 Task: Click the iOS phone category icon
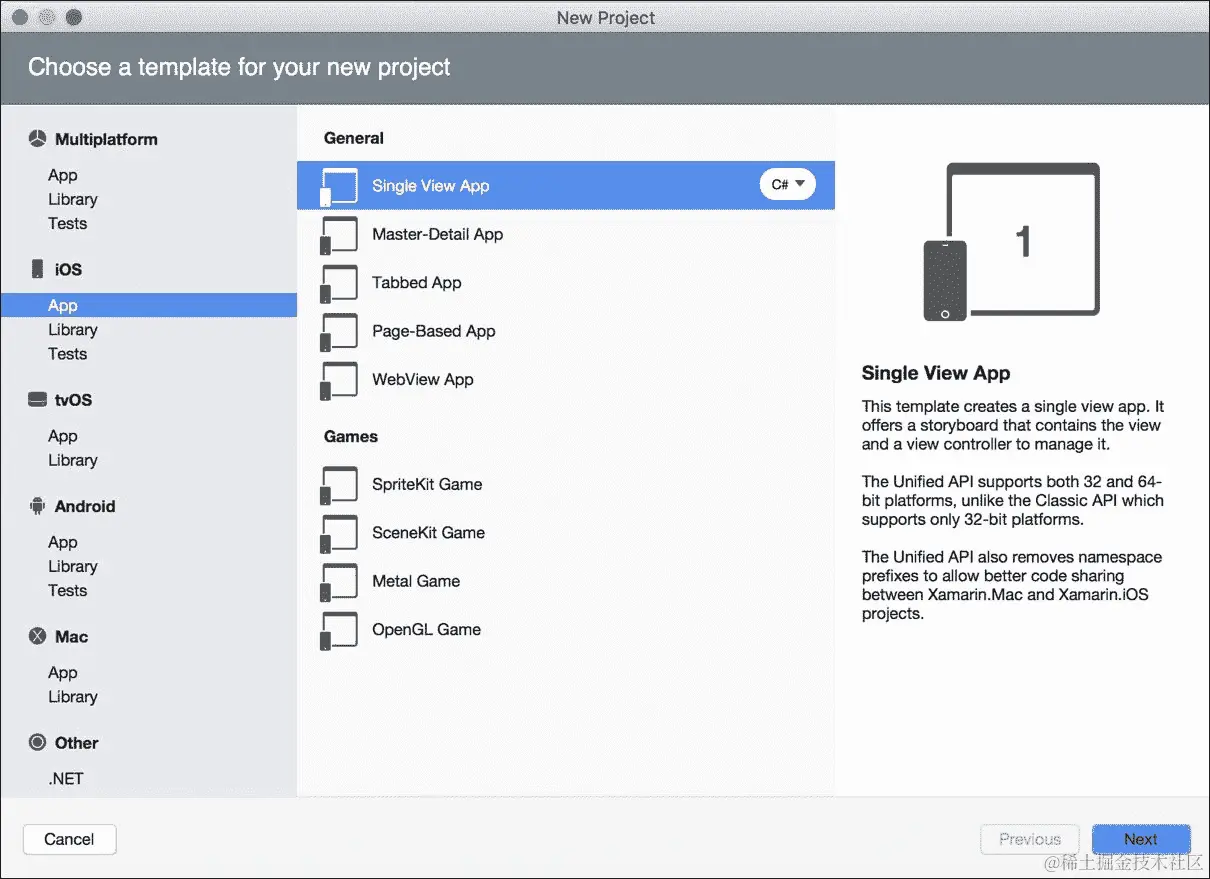click(37, 269)
